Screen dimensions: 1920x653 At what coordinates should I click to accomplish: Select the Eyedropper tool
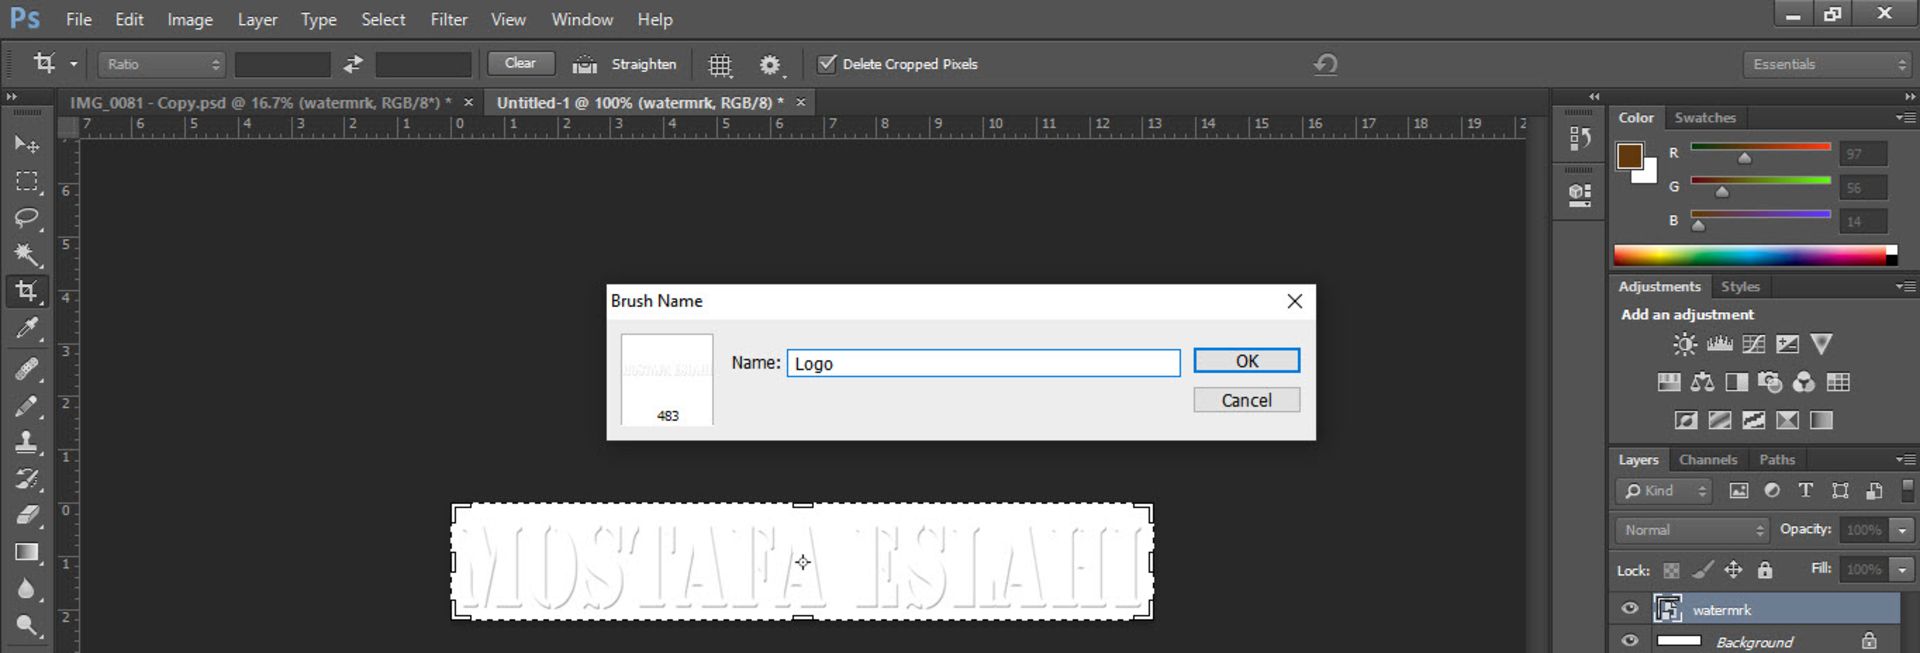tap(27, 328)
